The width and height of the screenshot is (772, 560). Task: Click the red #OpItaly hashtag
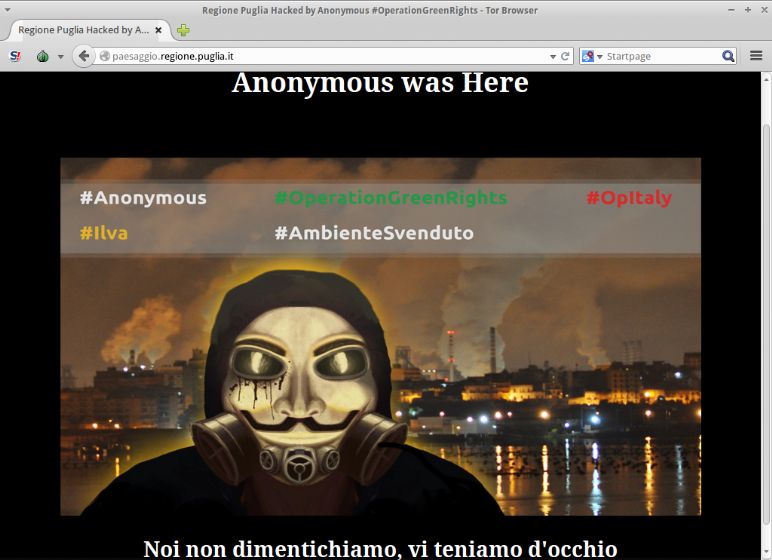tap(629, 198)
